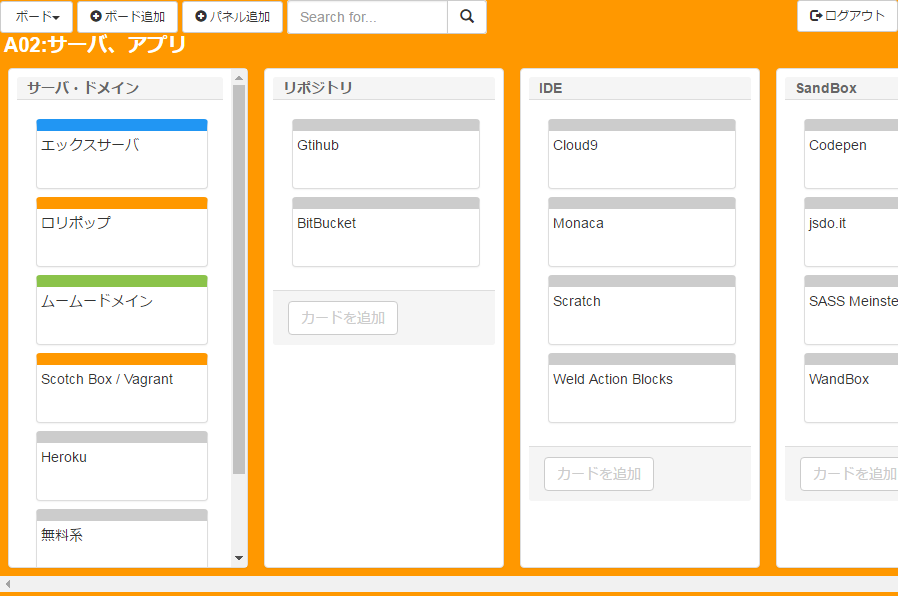Open the jsdo.it card

(851, 232)
